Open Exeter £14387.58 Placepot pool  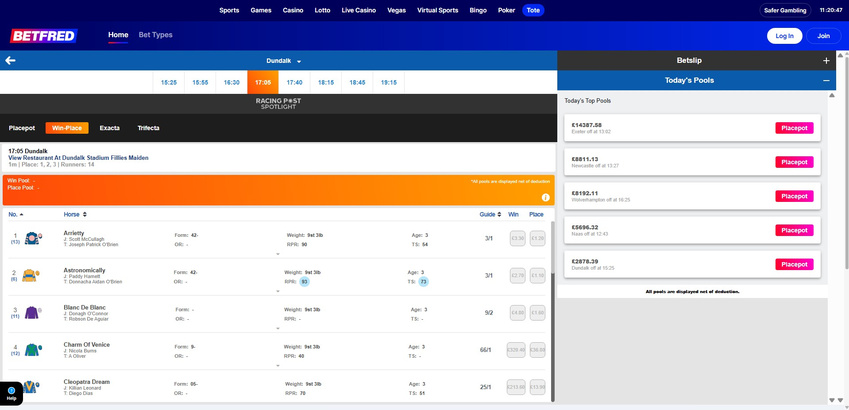coord(794,128)
